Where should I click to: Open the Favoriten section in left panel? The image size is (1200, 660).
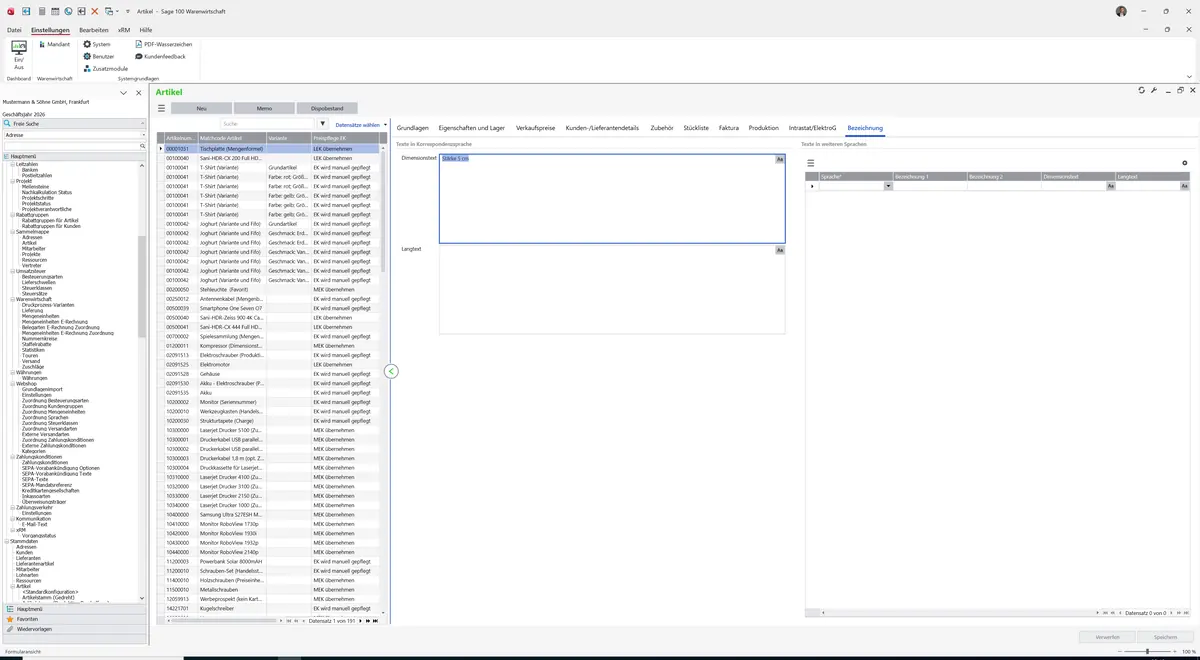tap(74, 619)
